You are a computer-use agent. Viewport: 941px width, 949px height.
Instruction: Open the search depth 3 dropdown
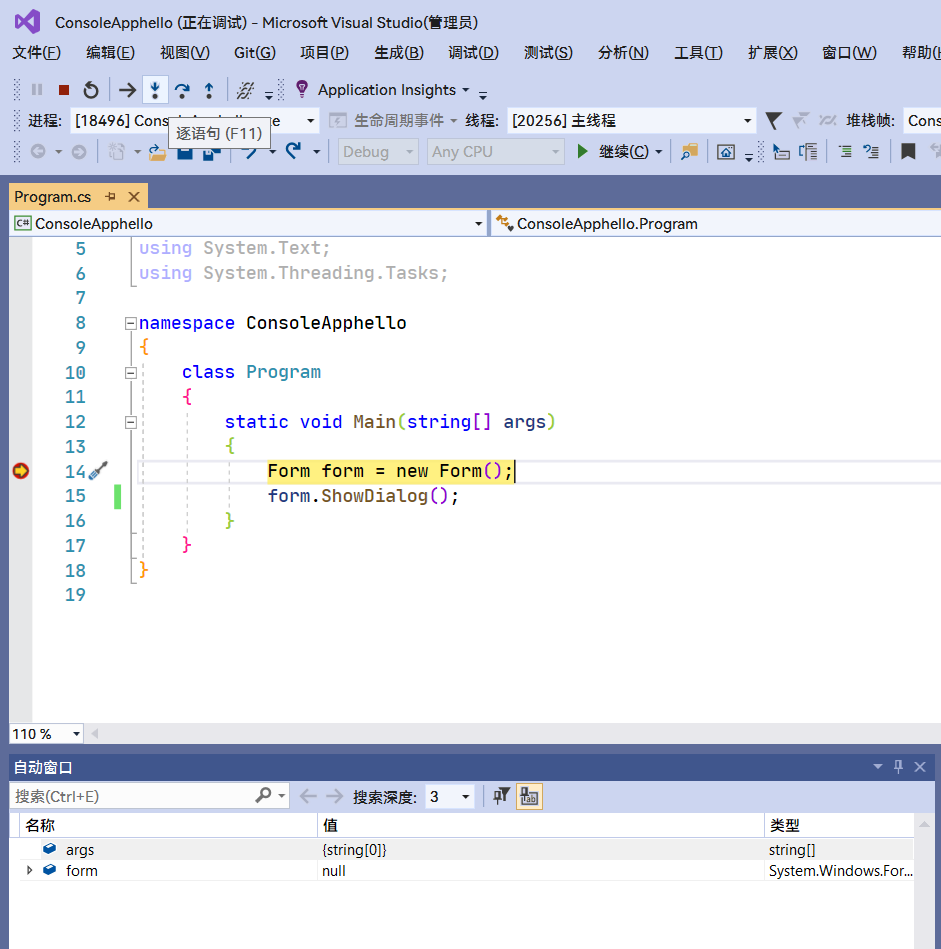pos(465,796)
